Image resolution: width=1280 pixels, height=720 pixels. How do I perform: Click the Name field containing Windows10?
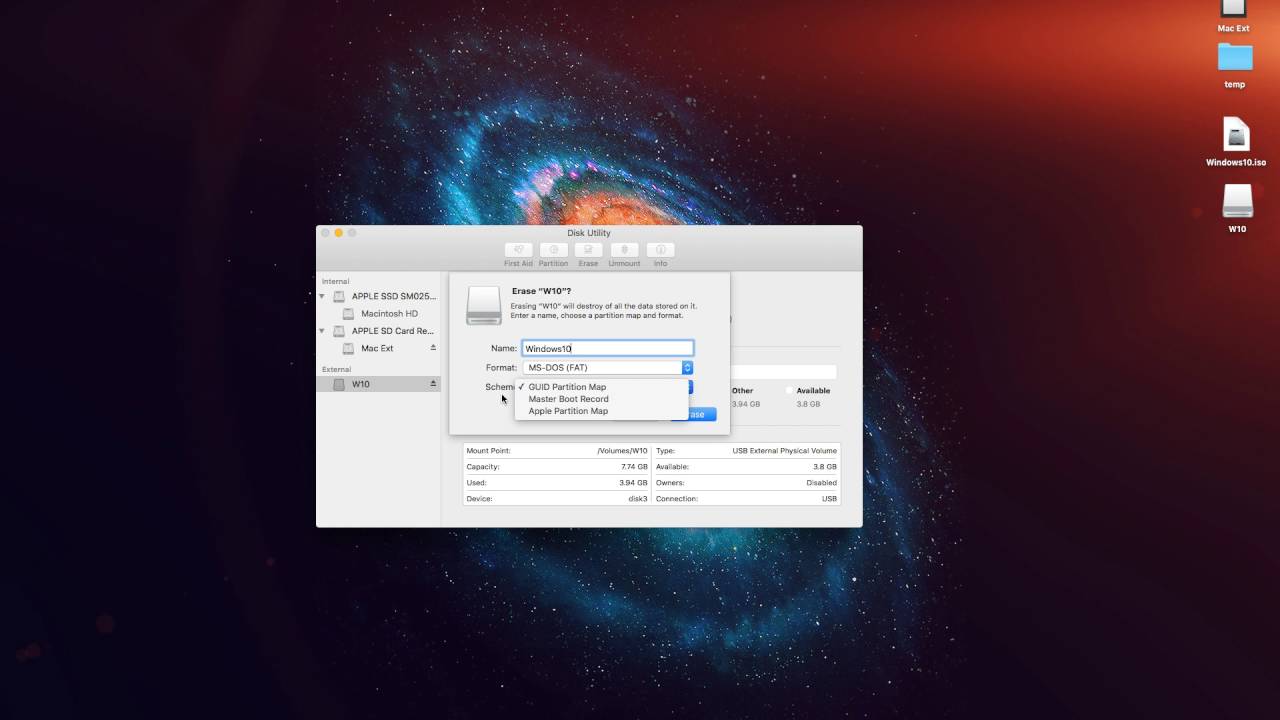(608, 348)
